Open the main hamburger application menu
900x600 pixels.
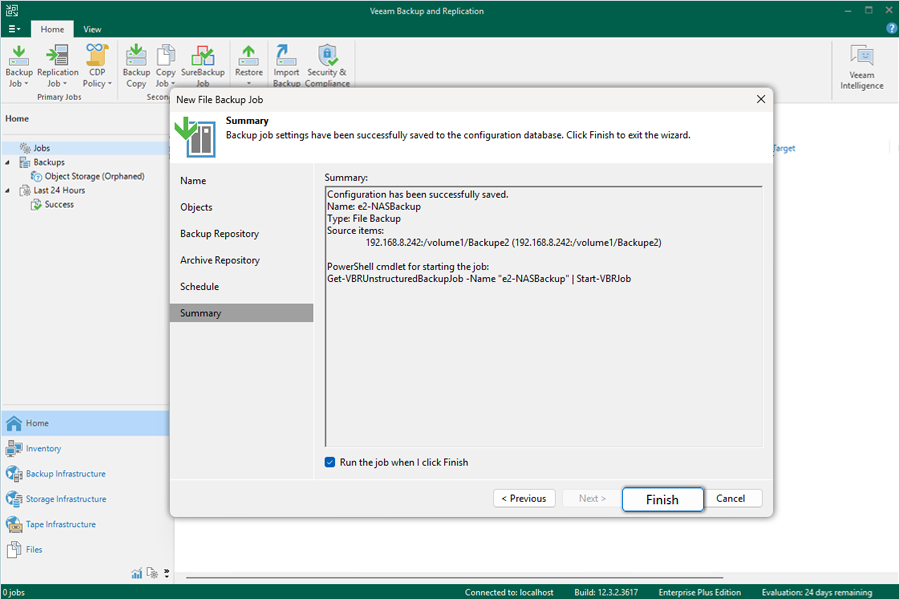14,29
